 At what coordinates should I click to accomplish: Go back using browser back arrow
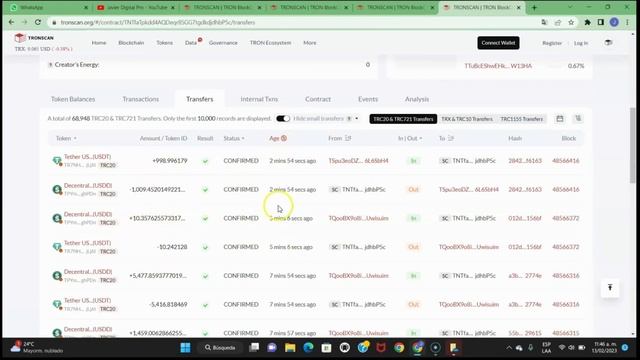tap(11, 22)
